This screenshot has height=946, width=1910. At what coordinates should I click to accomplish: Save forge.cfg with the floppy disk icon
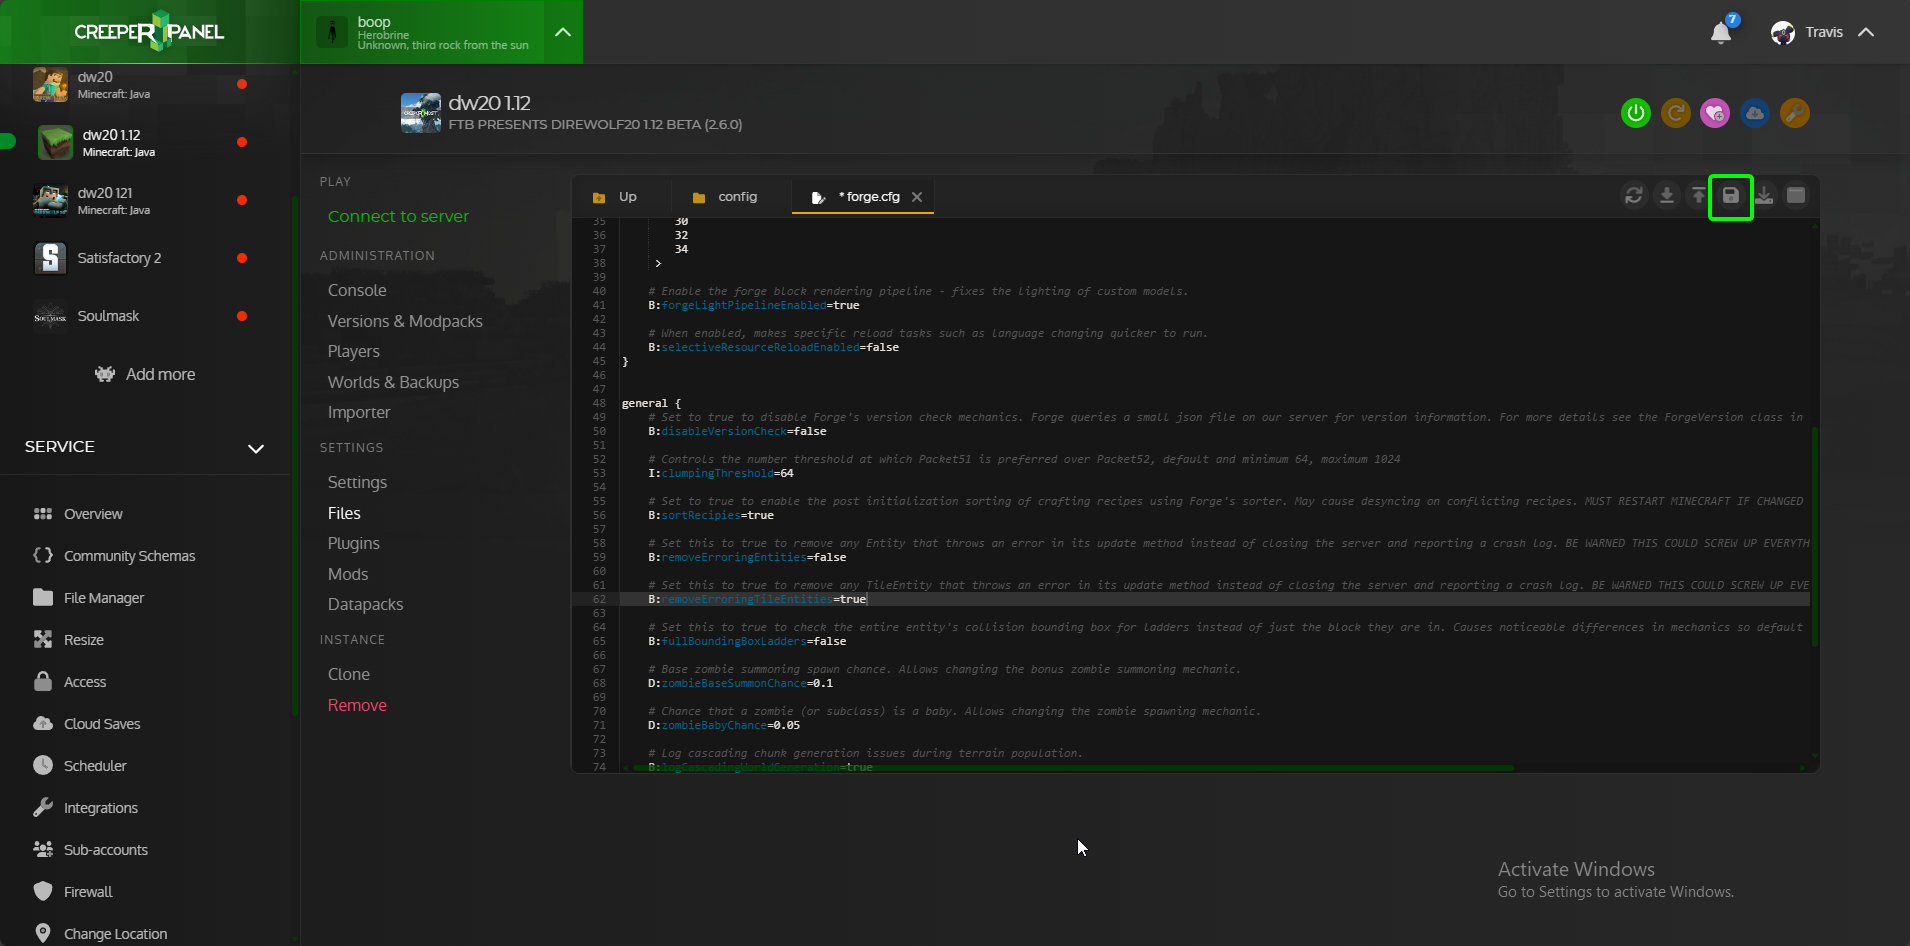pyautogui.click(x=1731, y=196)
